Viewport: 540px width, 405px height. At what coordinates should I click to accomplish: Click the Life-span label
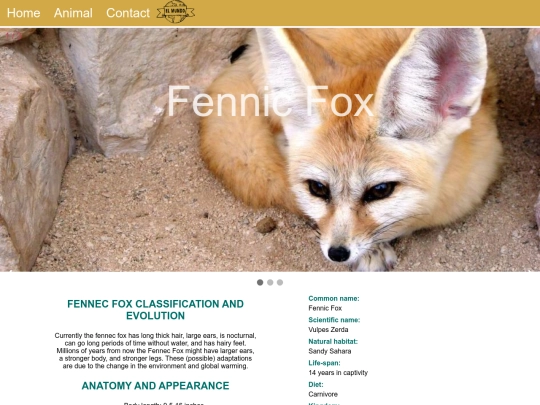324,363
